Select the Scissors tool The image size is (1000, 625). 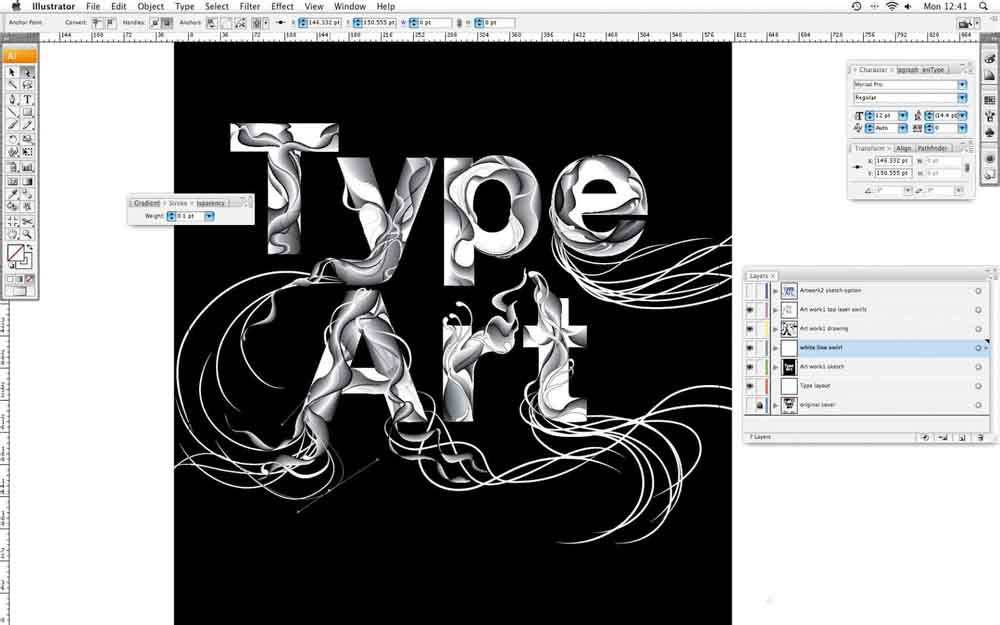coord(27,221)
